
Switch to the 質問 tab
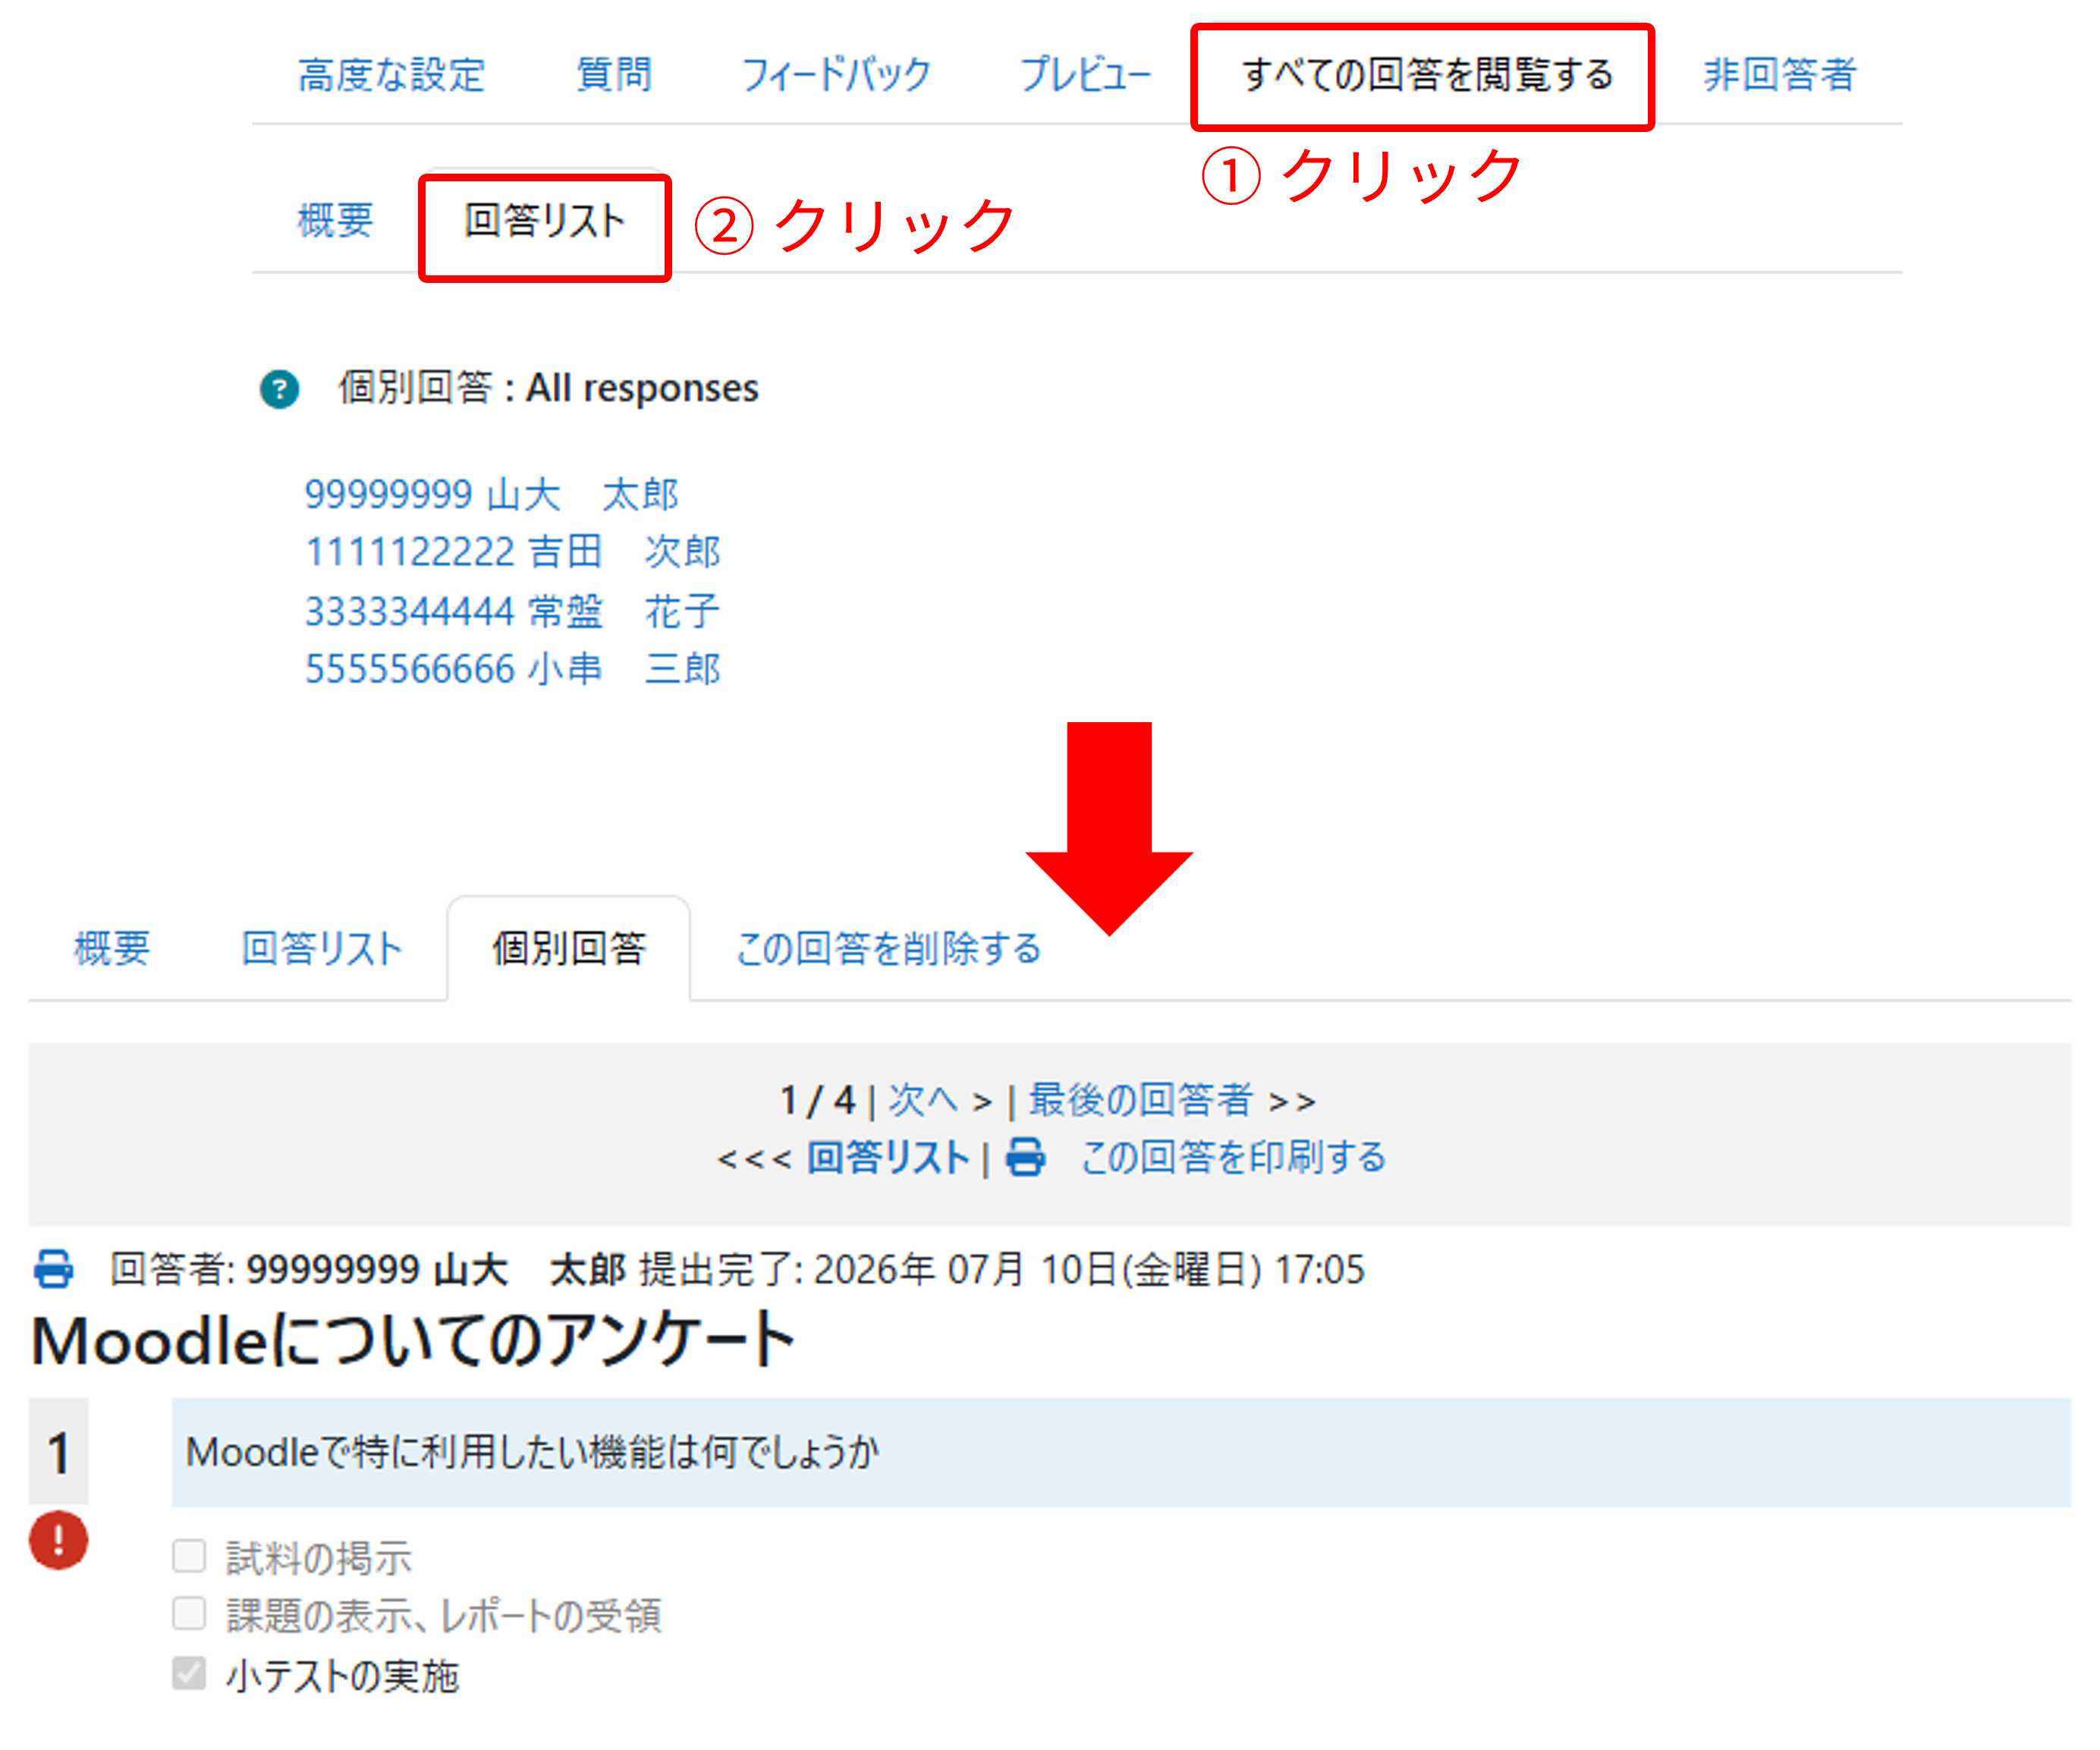[614, 75]
